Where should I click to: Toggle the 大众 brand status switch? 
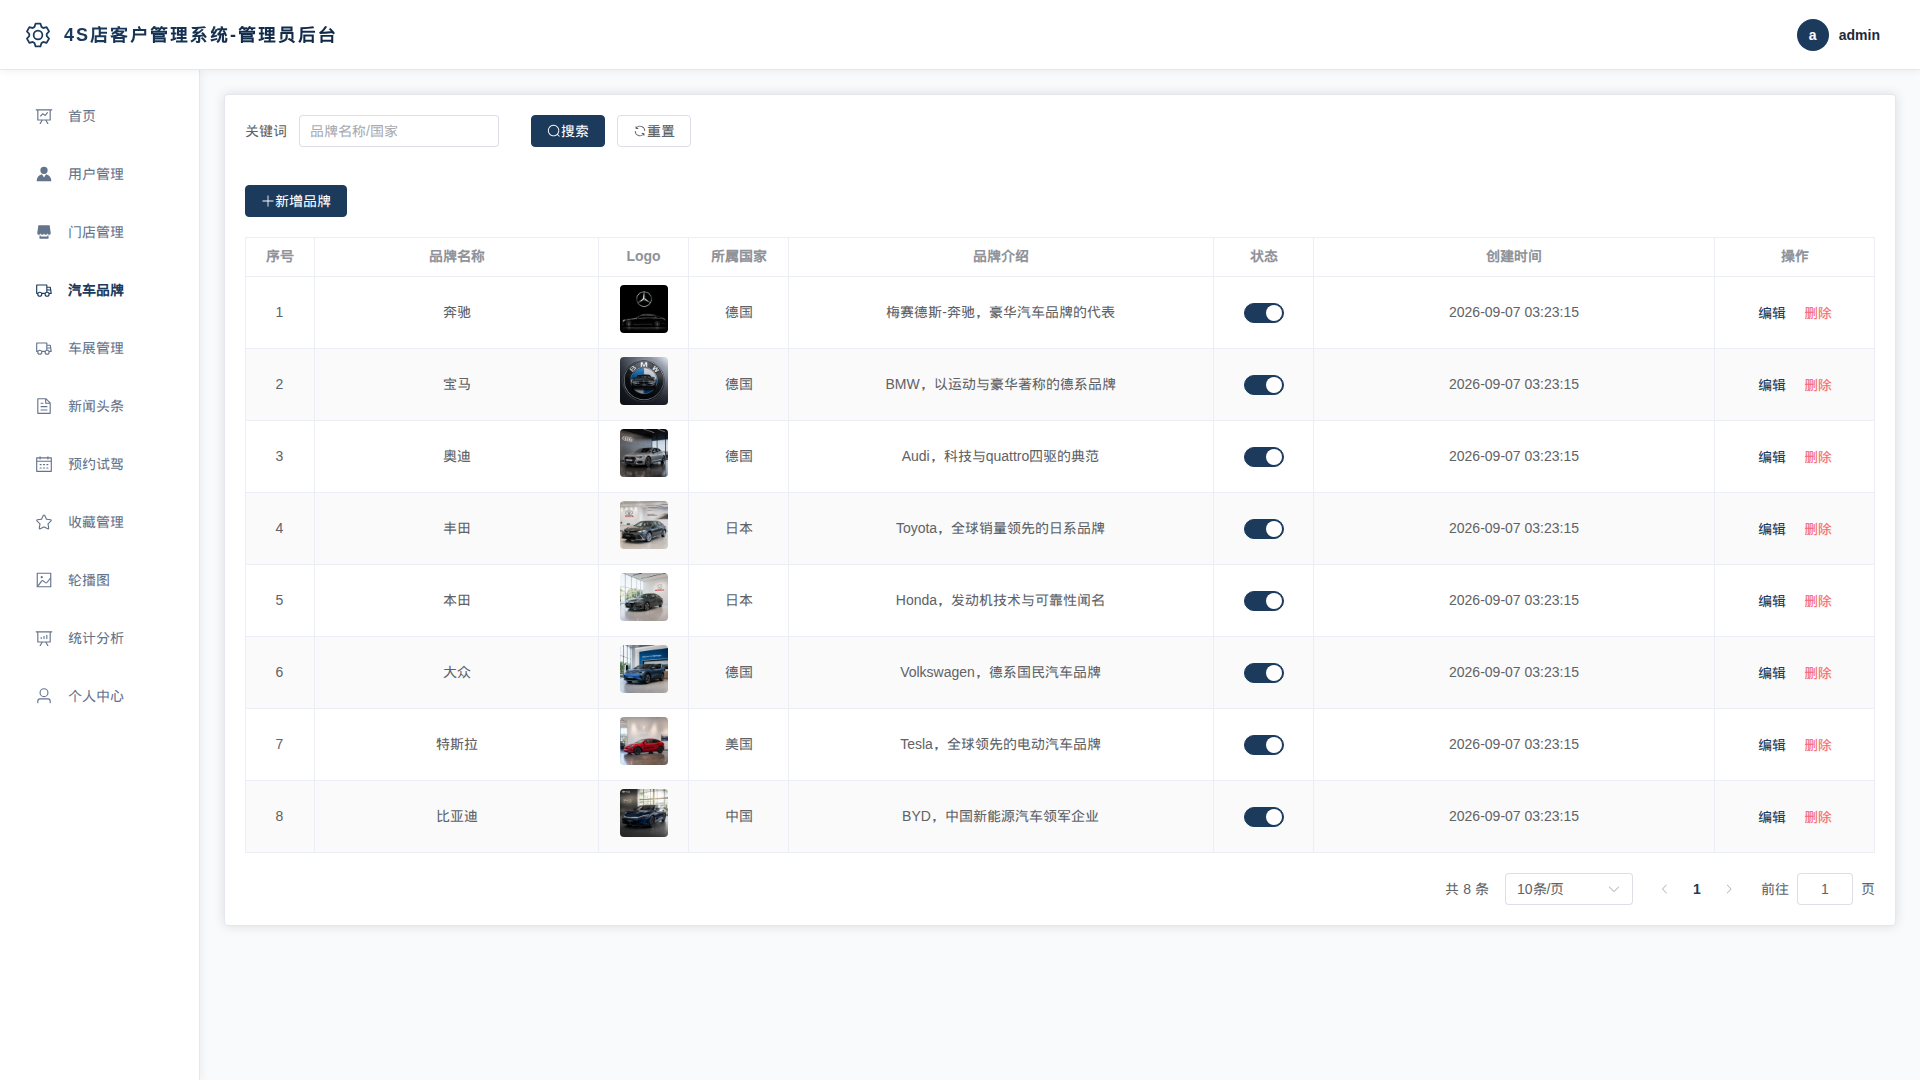coord(1263,673)
